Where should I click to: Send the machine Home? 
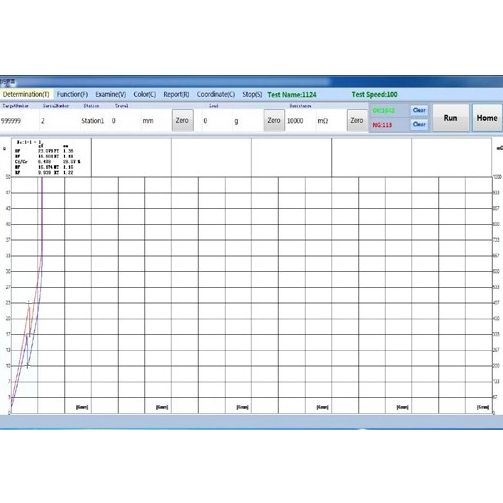[x=487, y=118]
